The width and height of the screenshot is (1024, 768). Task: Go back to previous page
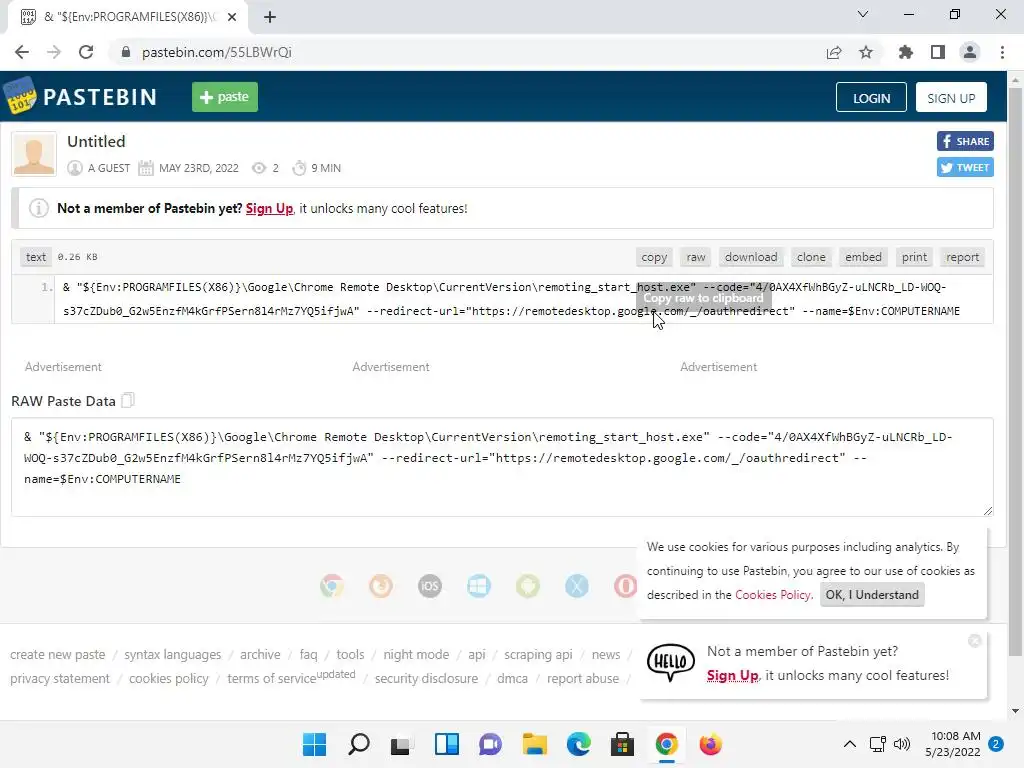click(22, 52)
